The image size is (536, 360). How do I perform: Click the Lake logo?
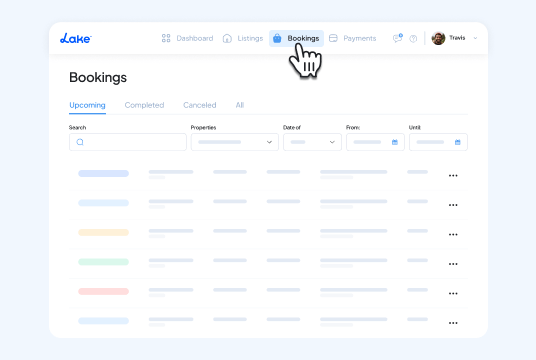(x=76, y=38)
